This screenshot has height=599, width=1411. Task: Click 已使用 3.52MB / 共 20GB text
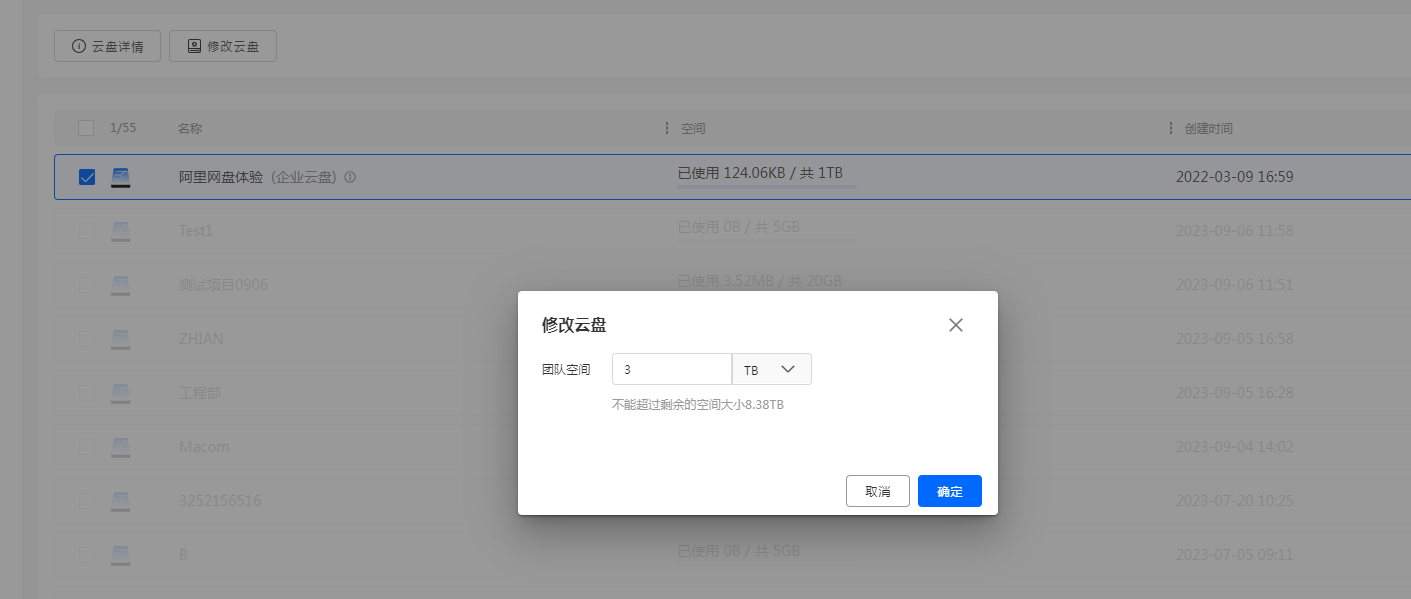(760, 281)
